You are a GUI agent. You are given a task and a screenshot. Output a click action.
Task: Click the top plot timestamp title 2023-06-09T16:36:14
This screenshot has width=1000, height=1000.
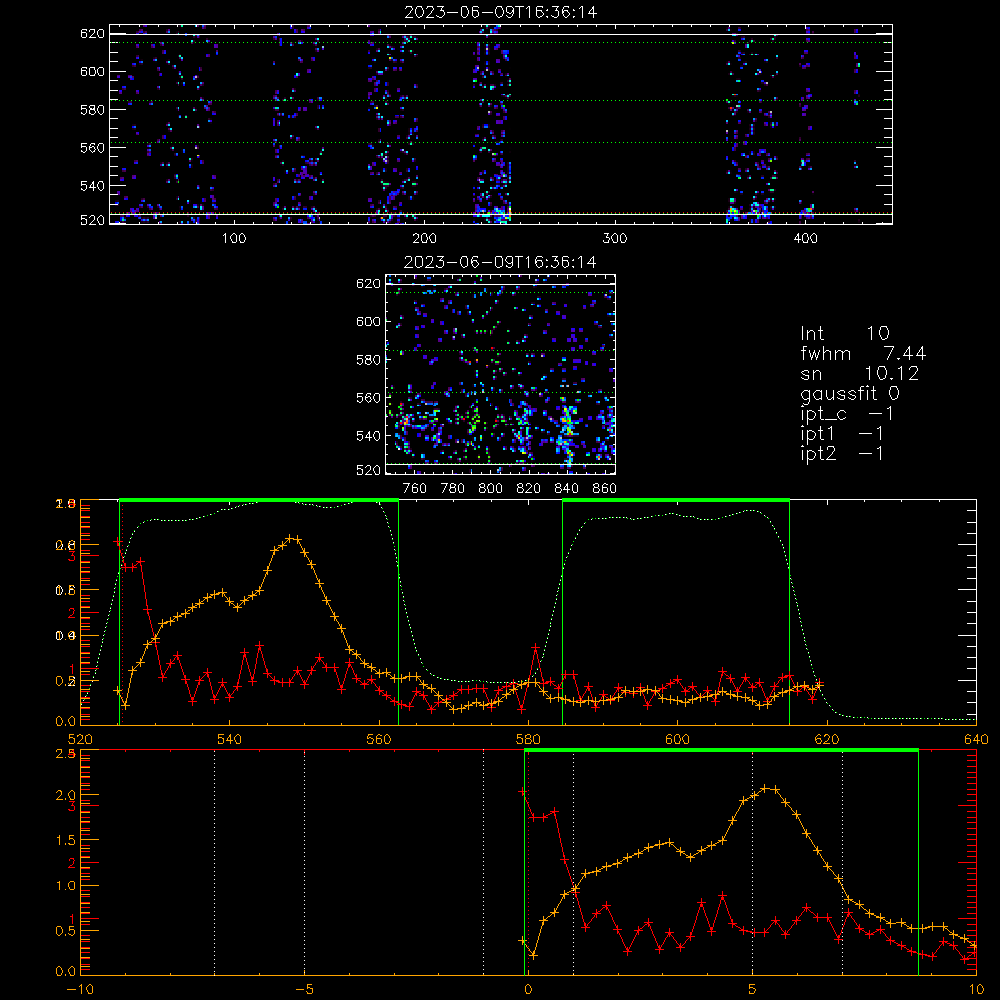pos(501,12)
